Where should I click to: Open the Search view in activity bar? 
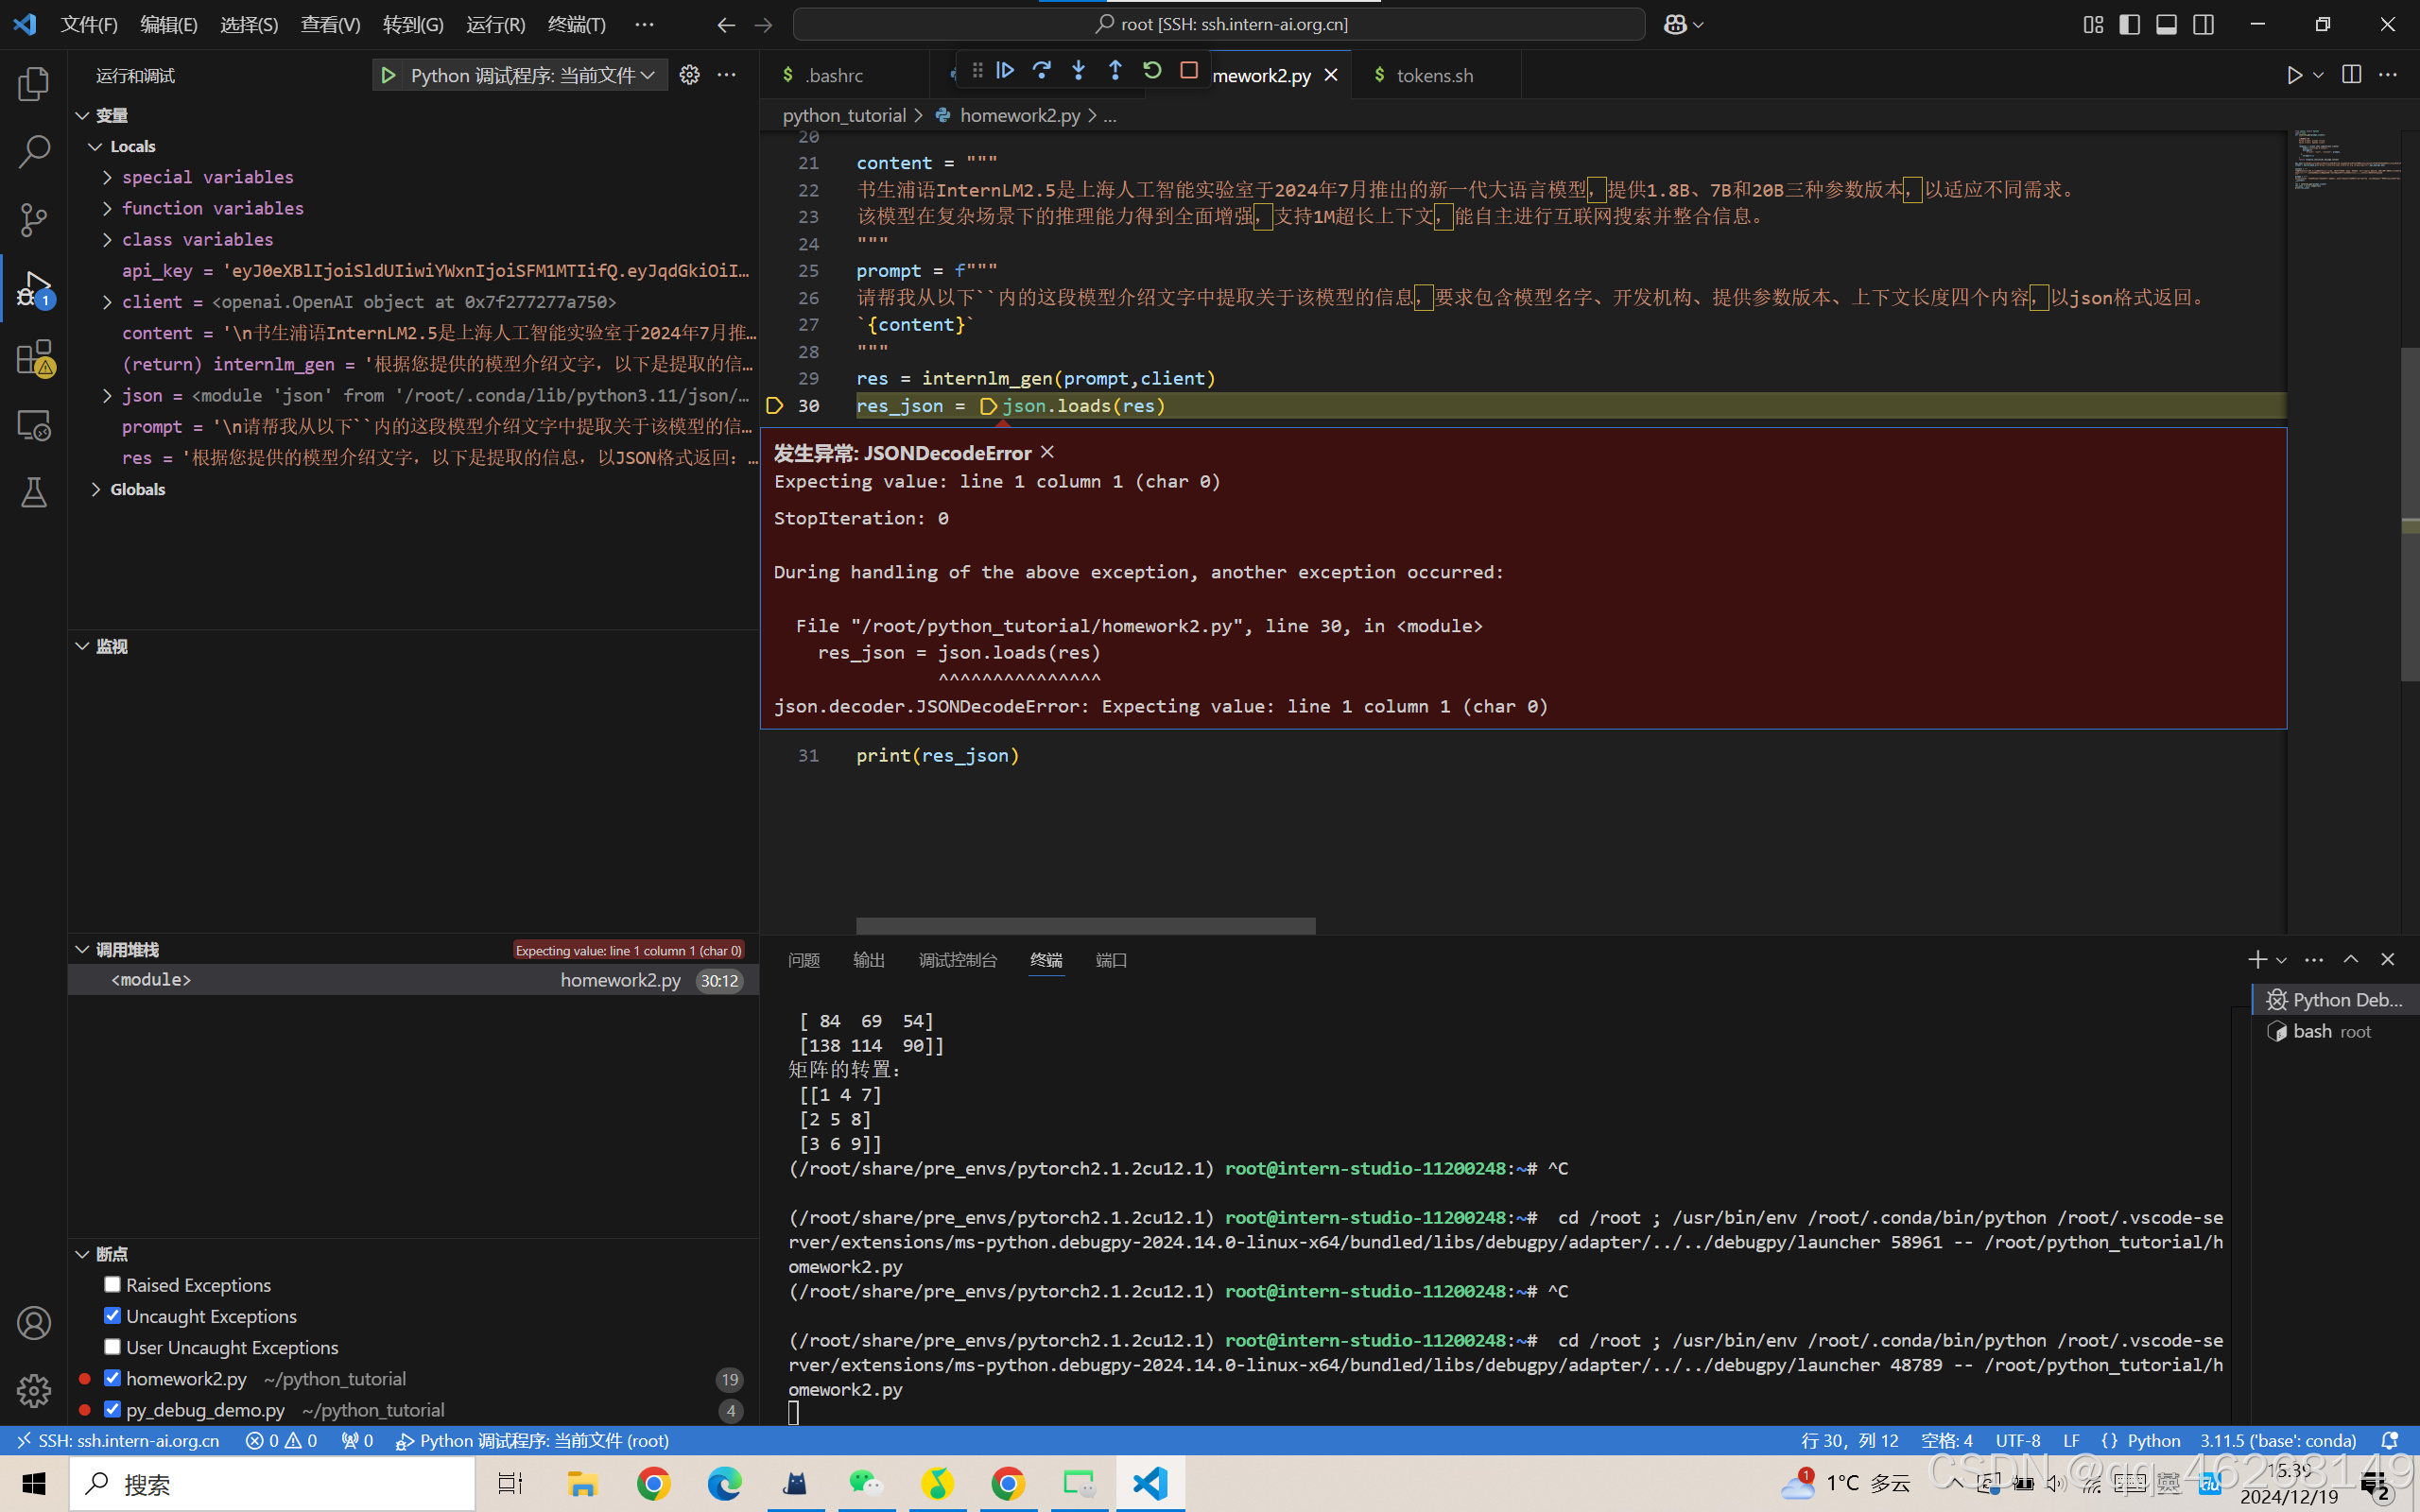(x=33, y=152)
